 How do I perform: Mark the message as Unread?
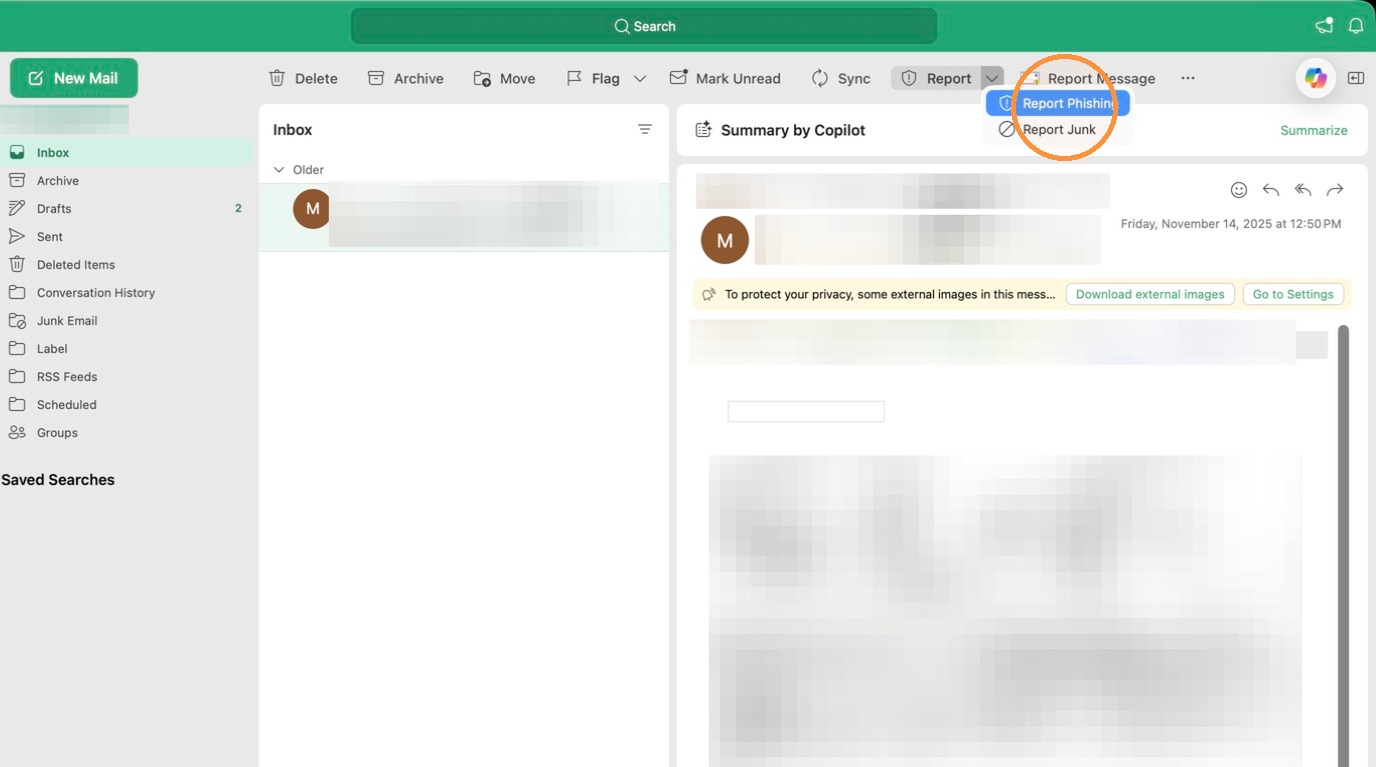(x=725, y=78)
